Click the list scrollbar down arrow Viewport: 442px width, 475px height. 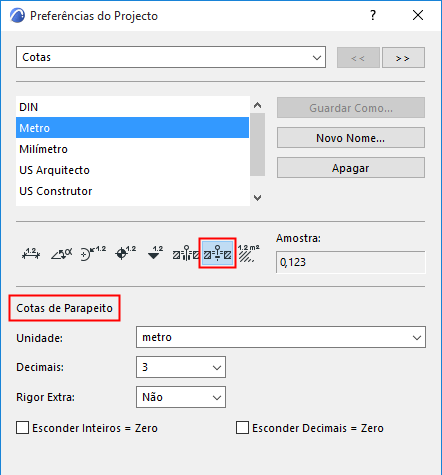click(257, 198)
